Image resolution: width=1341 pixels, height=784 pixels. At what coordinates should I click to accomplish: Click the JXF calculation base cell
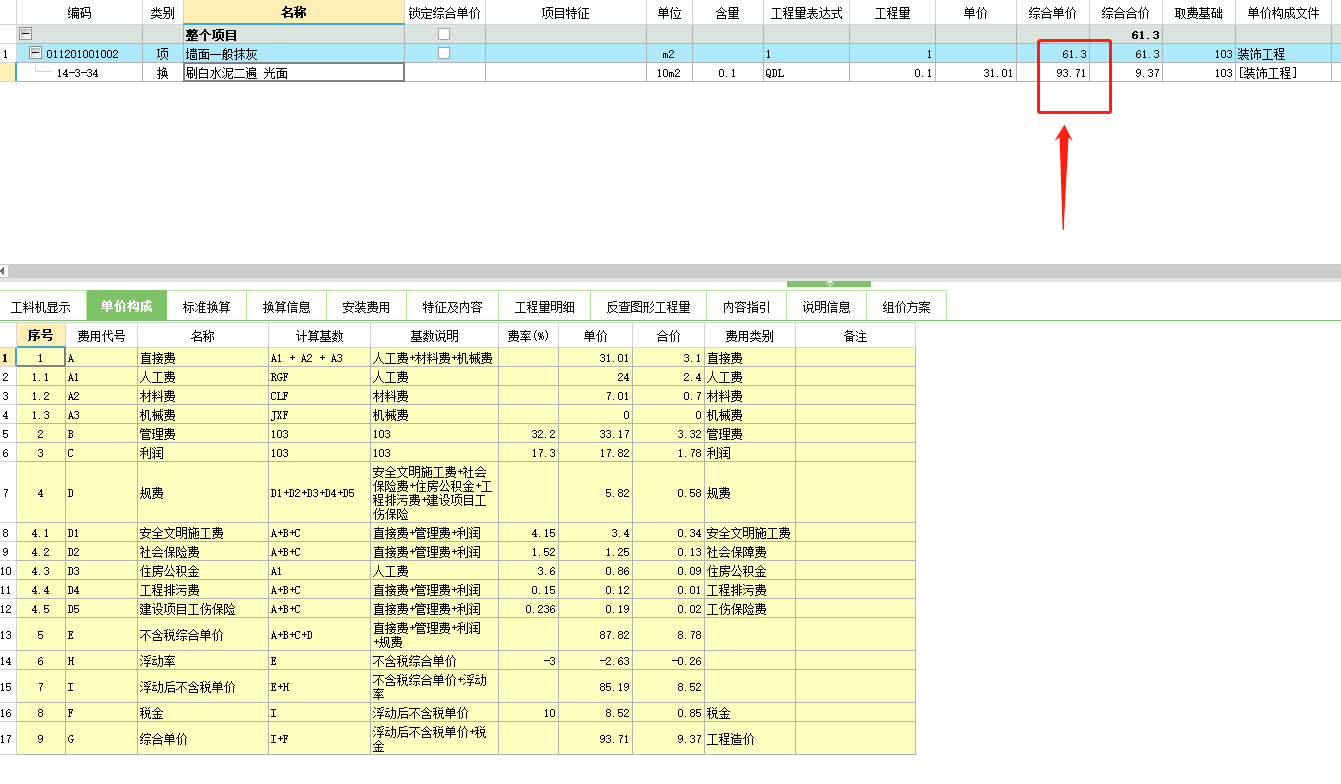319,415
